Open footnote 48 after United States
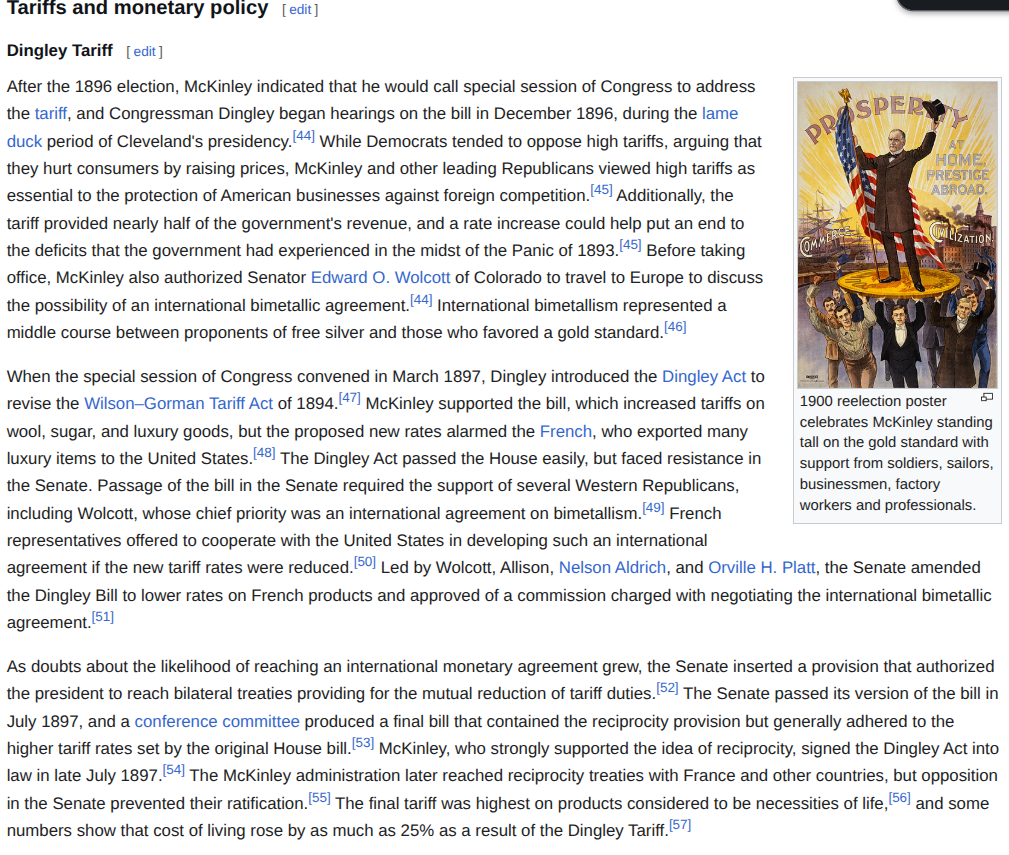1009x855 pixels. [264, 454]
